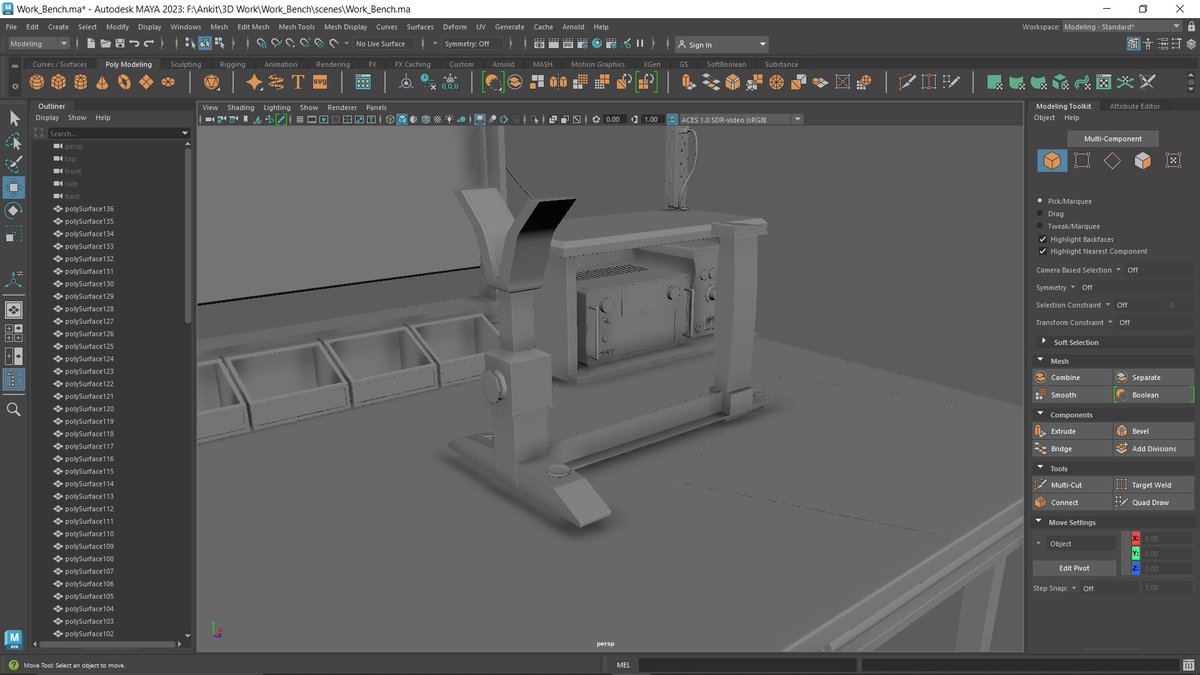Click UV selection mode icon
1200x675 pixels.
tap(1173, 160)
